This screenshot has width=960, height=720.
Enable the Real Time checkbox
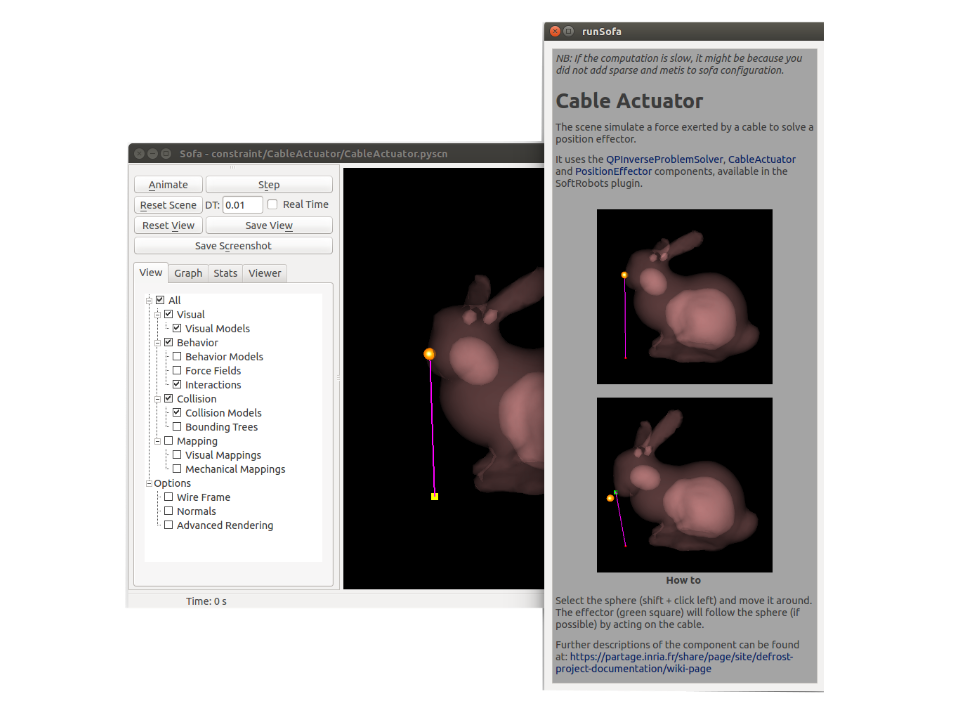pos(272,204)
